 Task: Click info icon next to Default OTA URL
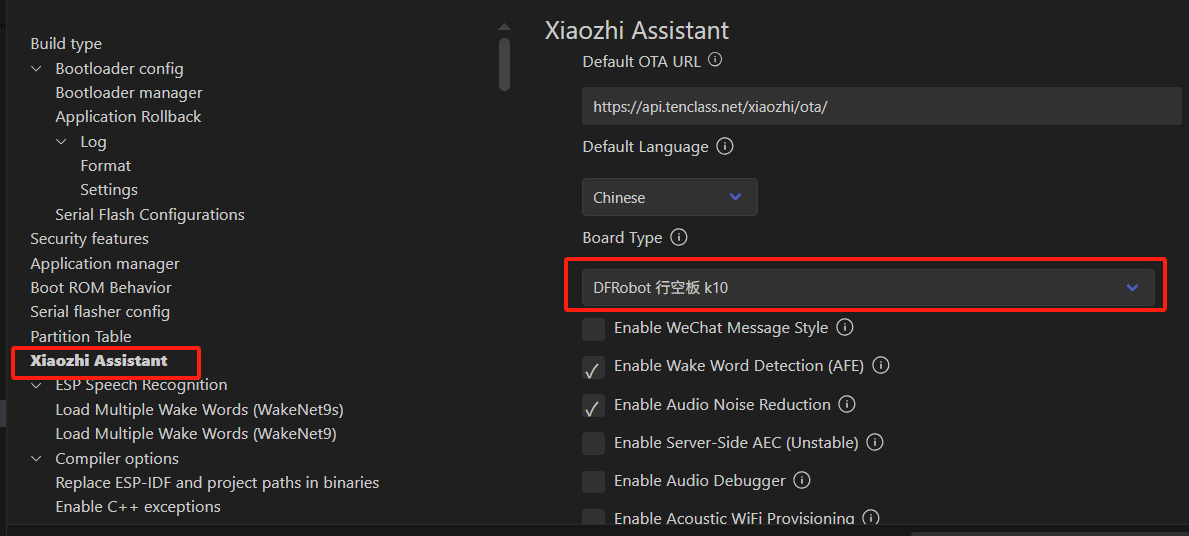(x=715, y=60)
